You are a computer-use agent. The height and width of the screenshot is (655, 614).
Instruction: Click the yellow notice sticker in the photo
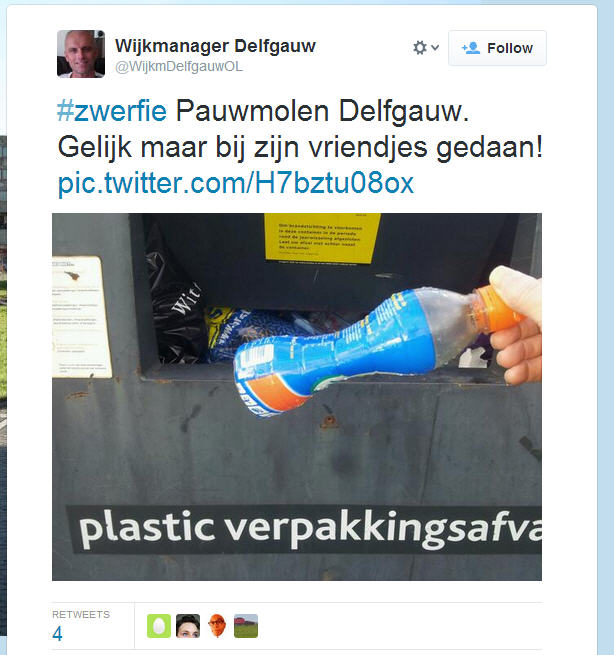pos(322,239)
